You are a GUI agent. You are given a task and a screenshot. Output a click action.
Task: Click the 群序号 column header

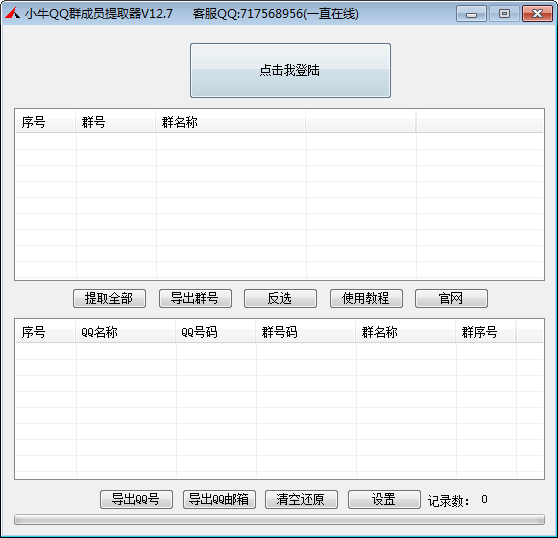click(x=486, y=332)
